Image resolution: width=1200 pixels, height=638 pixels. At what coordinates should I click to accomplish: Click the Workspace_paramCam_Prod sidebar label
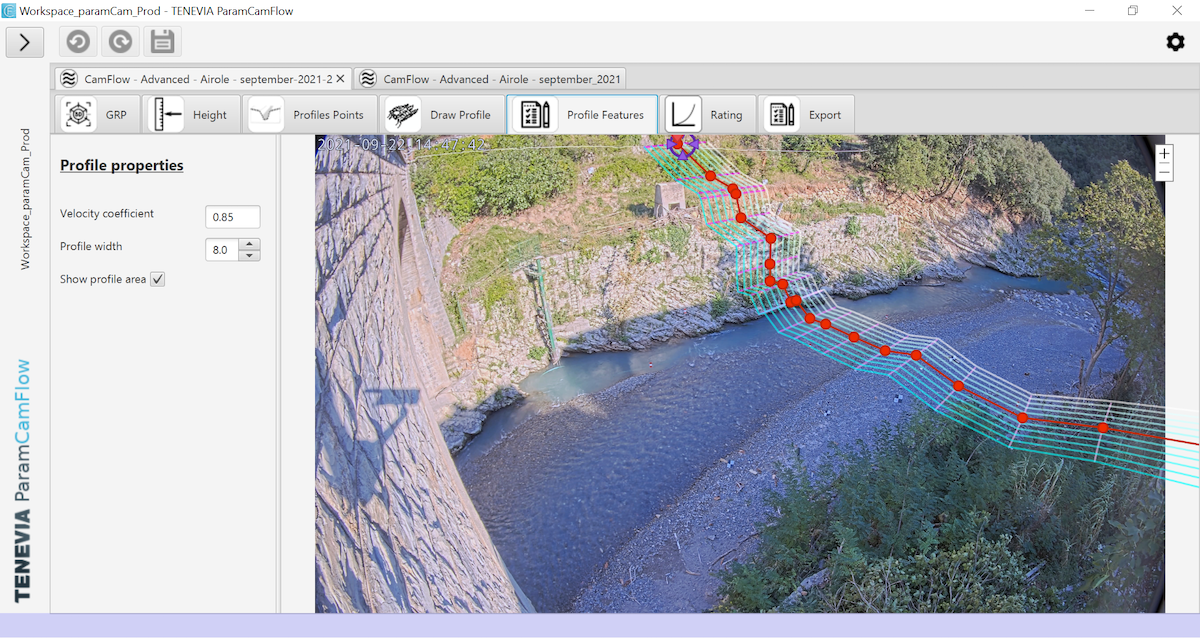pos(26,198)
